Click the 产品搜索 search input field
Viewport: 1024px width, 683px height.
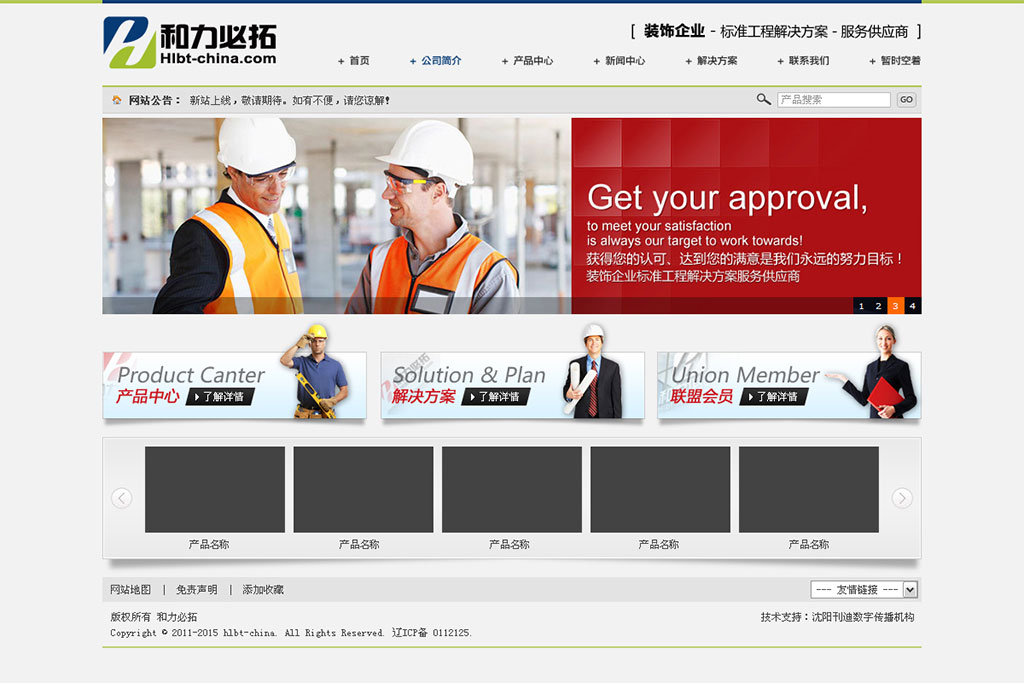833,100
